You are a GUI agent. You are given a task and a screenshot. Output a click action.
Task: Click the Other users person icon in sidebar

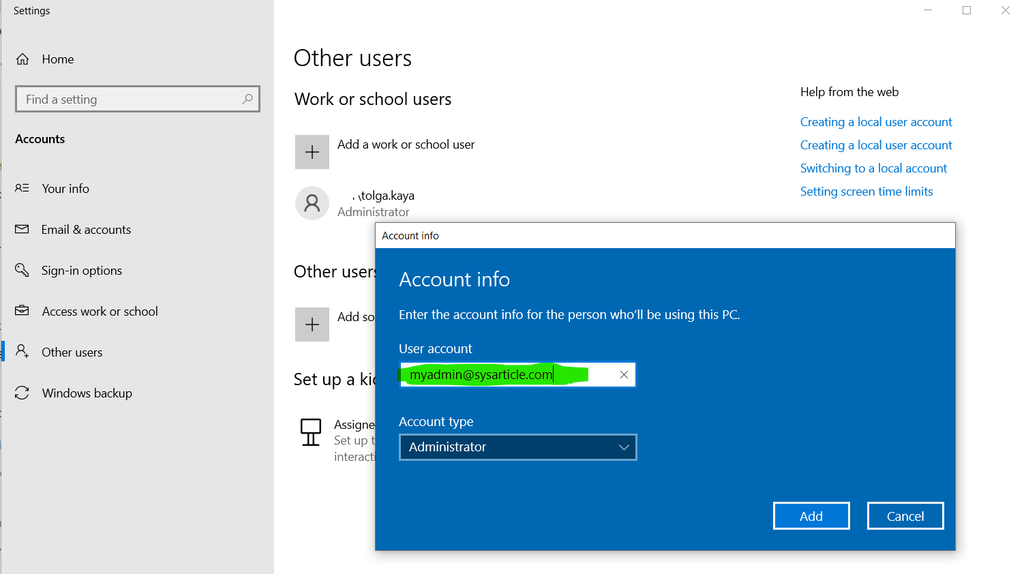22,351
